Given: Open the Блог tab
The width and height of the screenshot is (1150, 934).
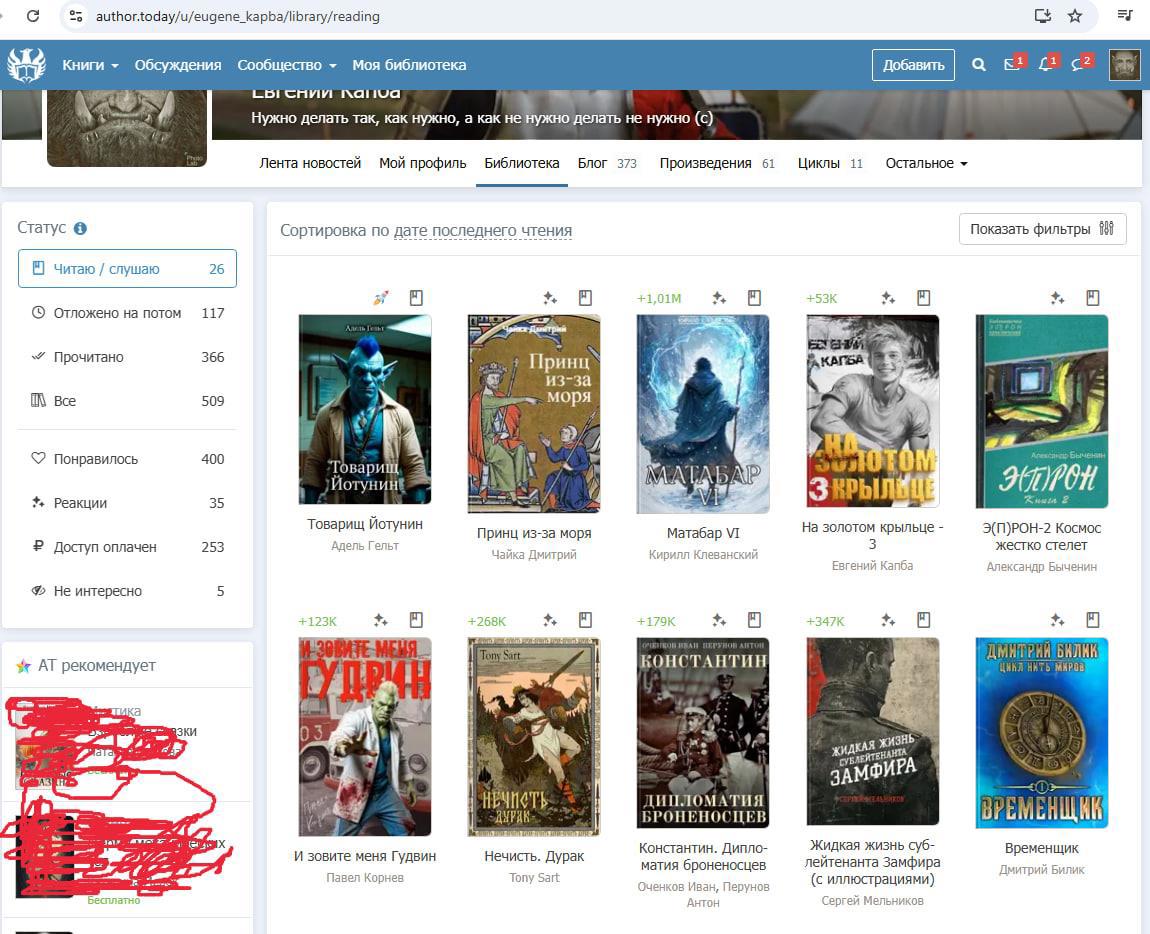Looking at the screenshot, I should click(x=592, y=163).
